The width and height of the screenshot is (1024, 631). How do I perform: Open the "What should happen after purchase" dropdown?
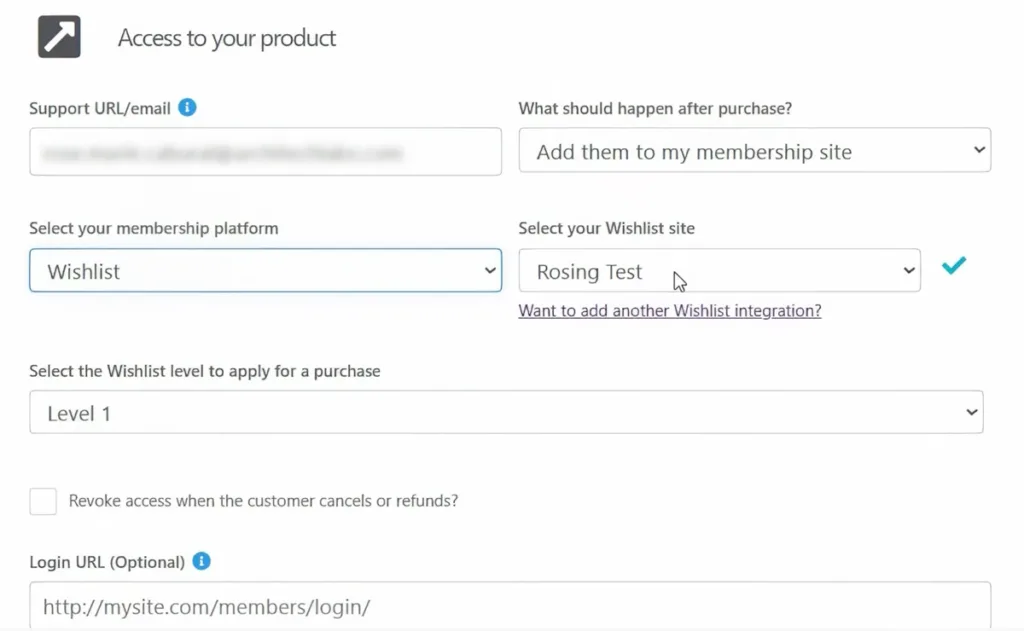[755, 150]
